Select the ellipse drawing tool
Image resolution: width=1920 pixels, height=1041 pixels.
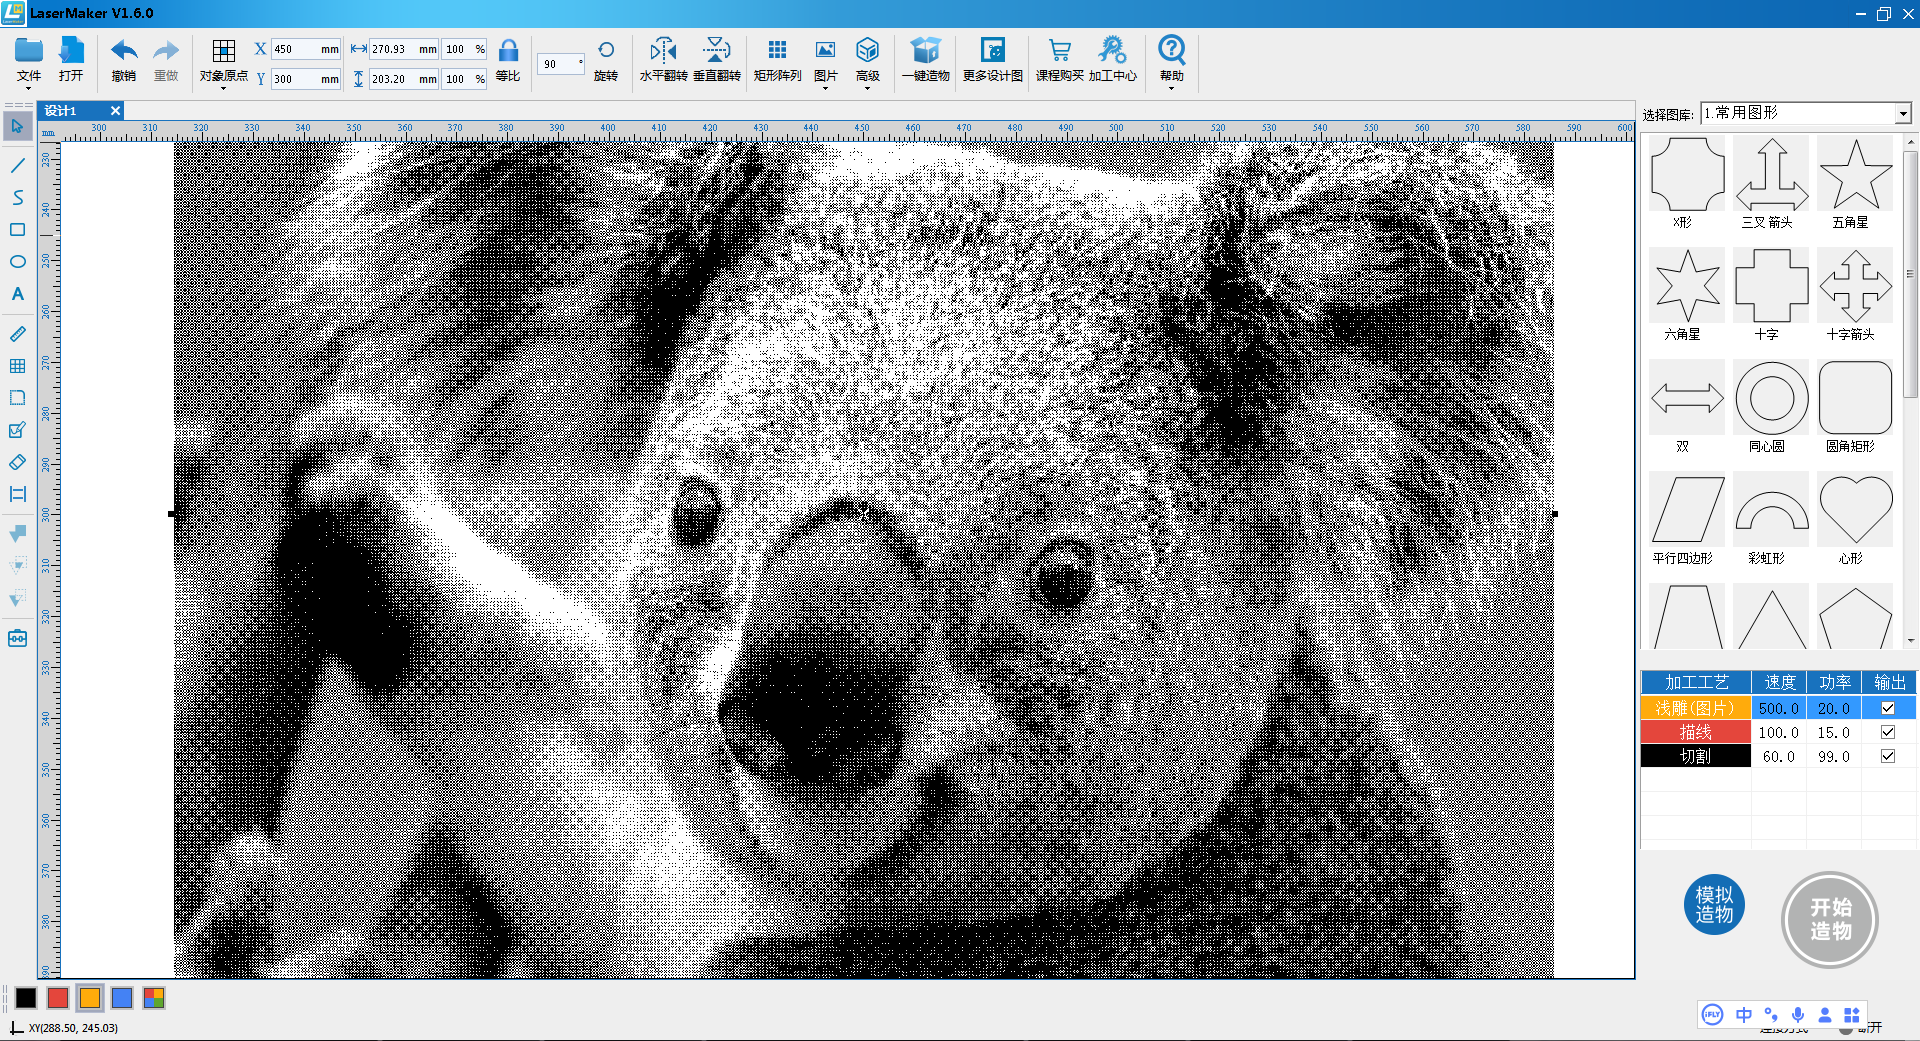[17, 262]
